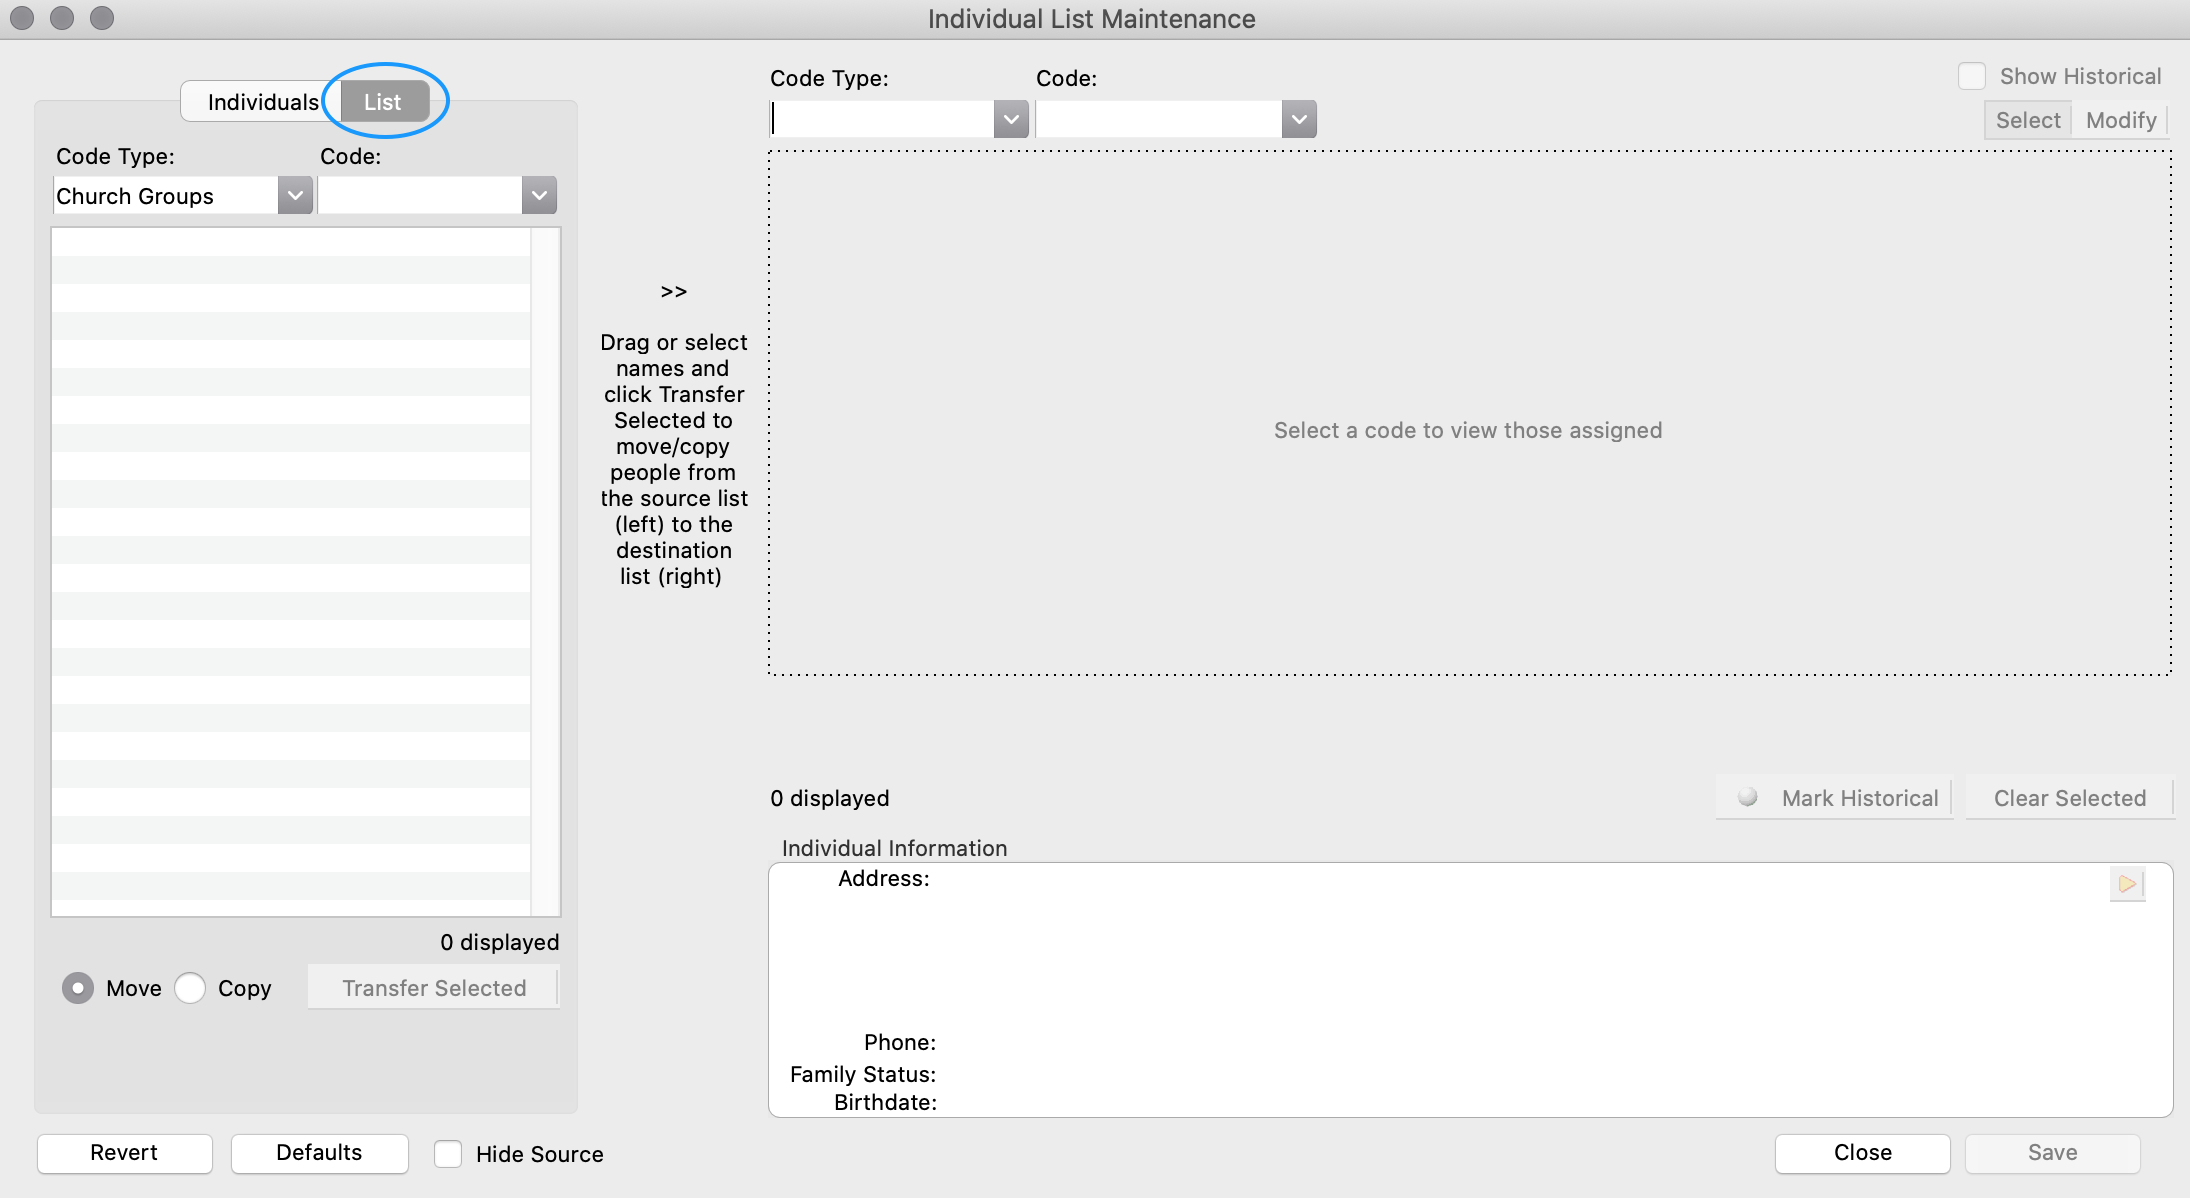2190x1198 pixels.
Task: Expand the Church Groups code type dropdown
Action: [295, 196]
